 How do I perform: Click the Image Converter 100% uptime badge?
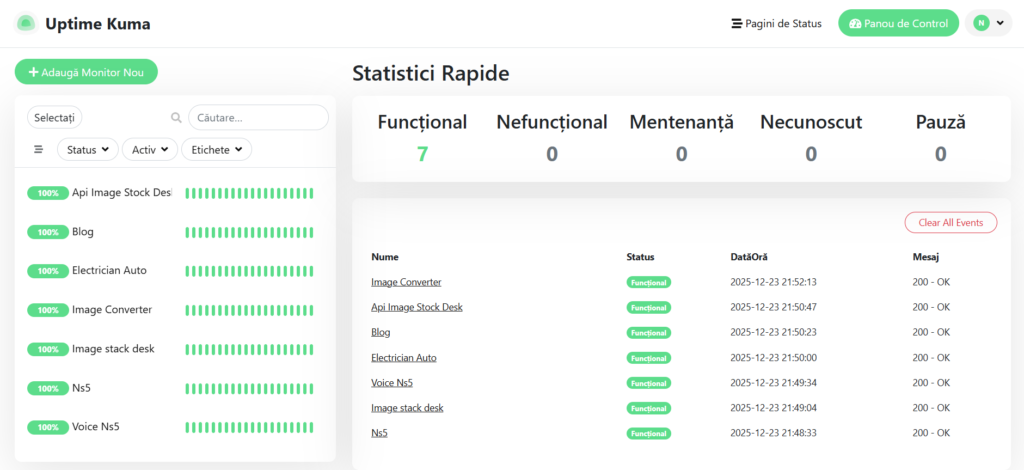pyautogui.click(x=48, y=310)
